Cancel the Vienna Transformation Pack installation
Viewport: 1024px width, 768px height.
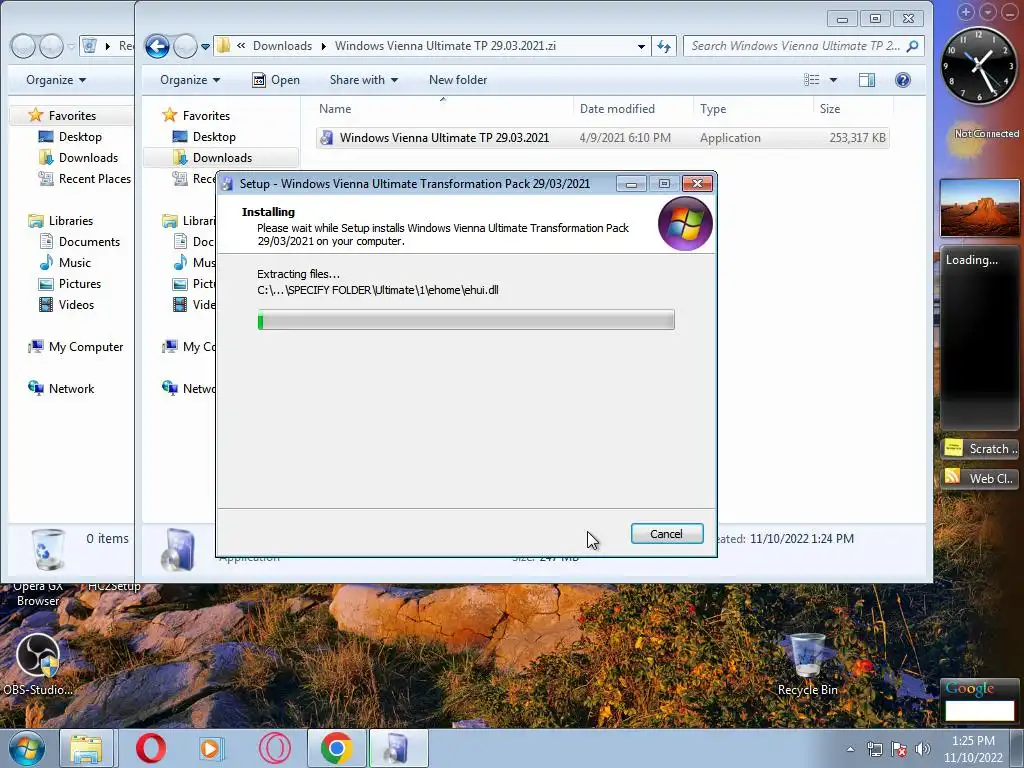coord(667,534)
